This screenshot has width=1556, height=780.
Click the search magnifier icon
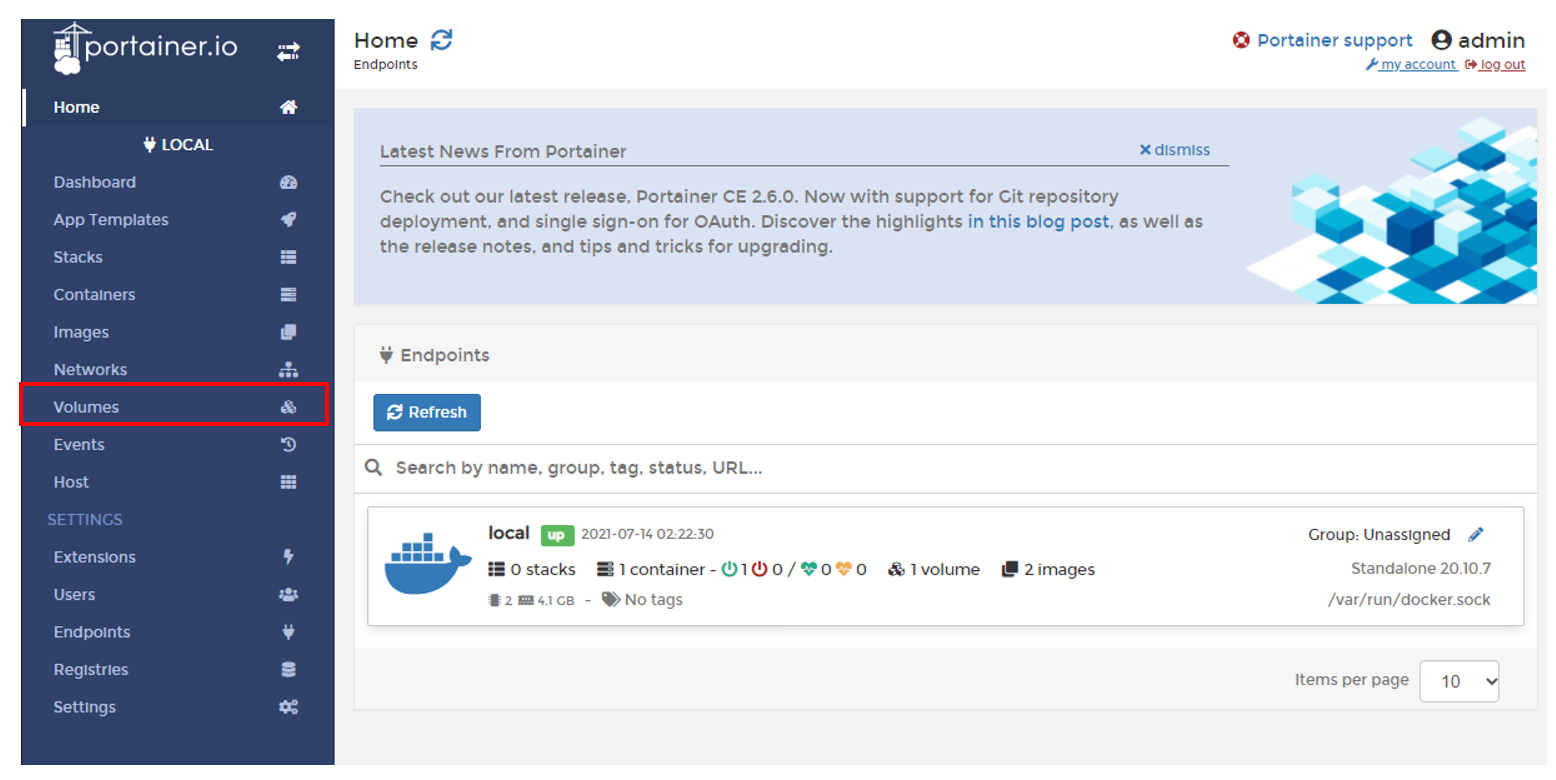pos(373,467)
